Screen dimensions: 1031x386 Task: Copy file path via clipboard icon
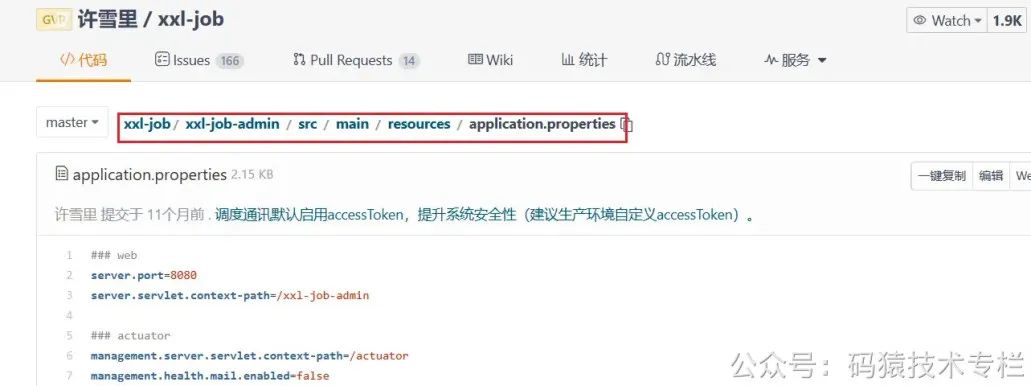tap(627, 124)
